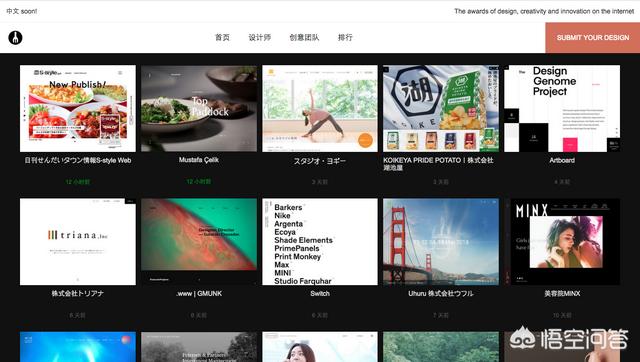
Task: Click the fork logo icon
Action: tap(16, 38)
